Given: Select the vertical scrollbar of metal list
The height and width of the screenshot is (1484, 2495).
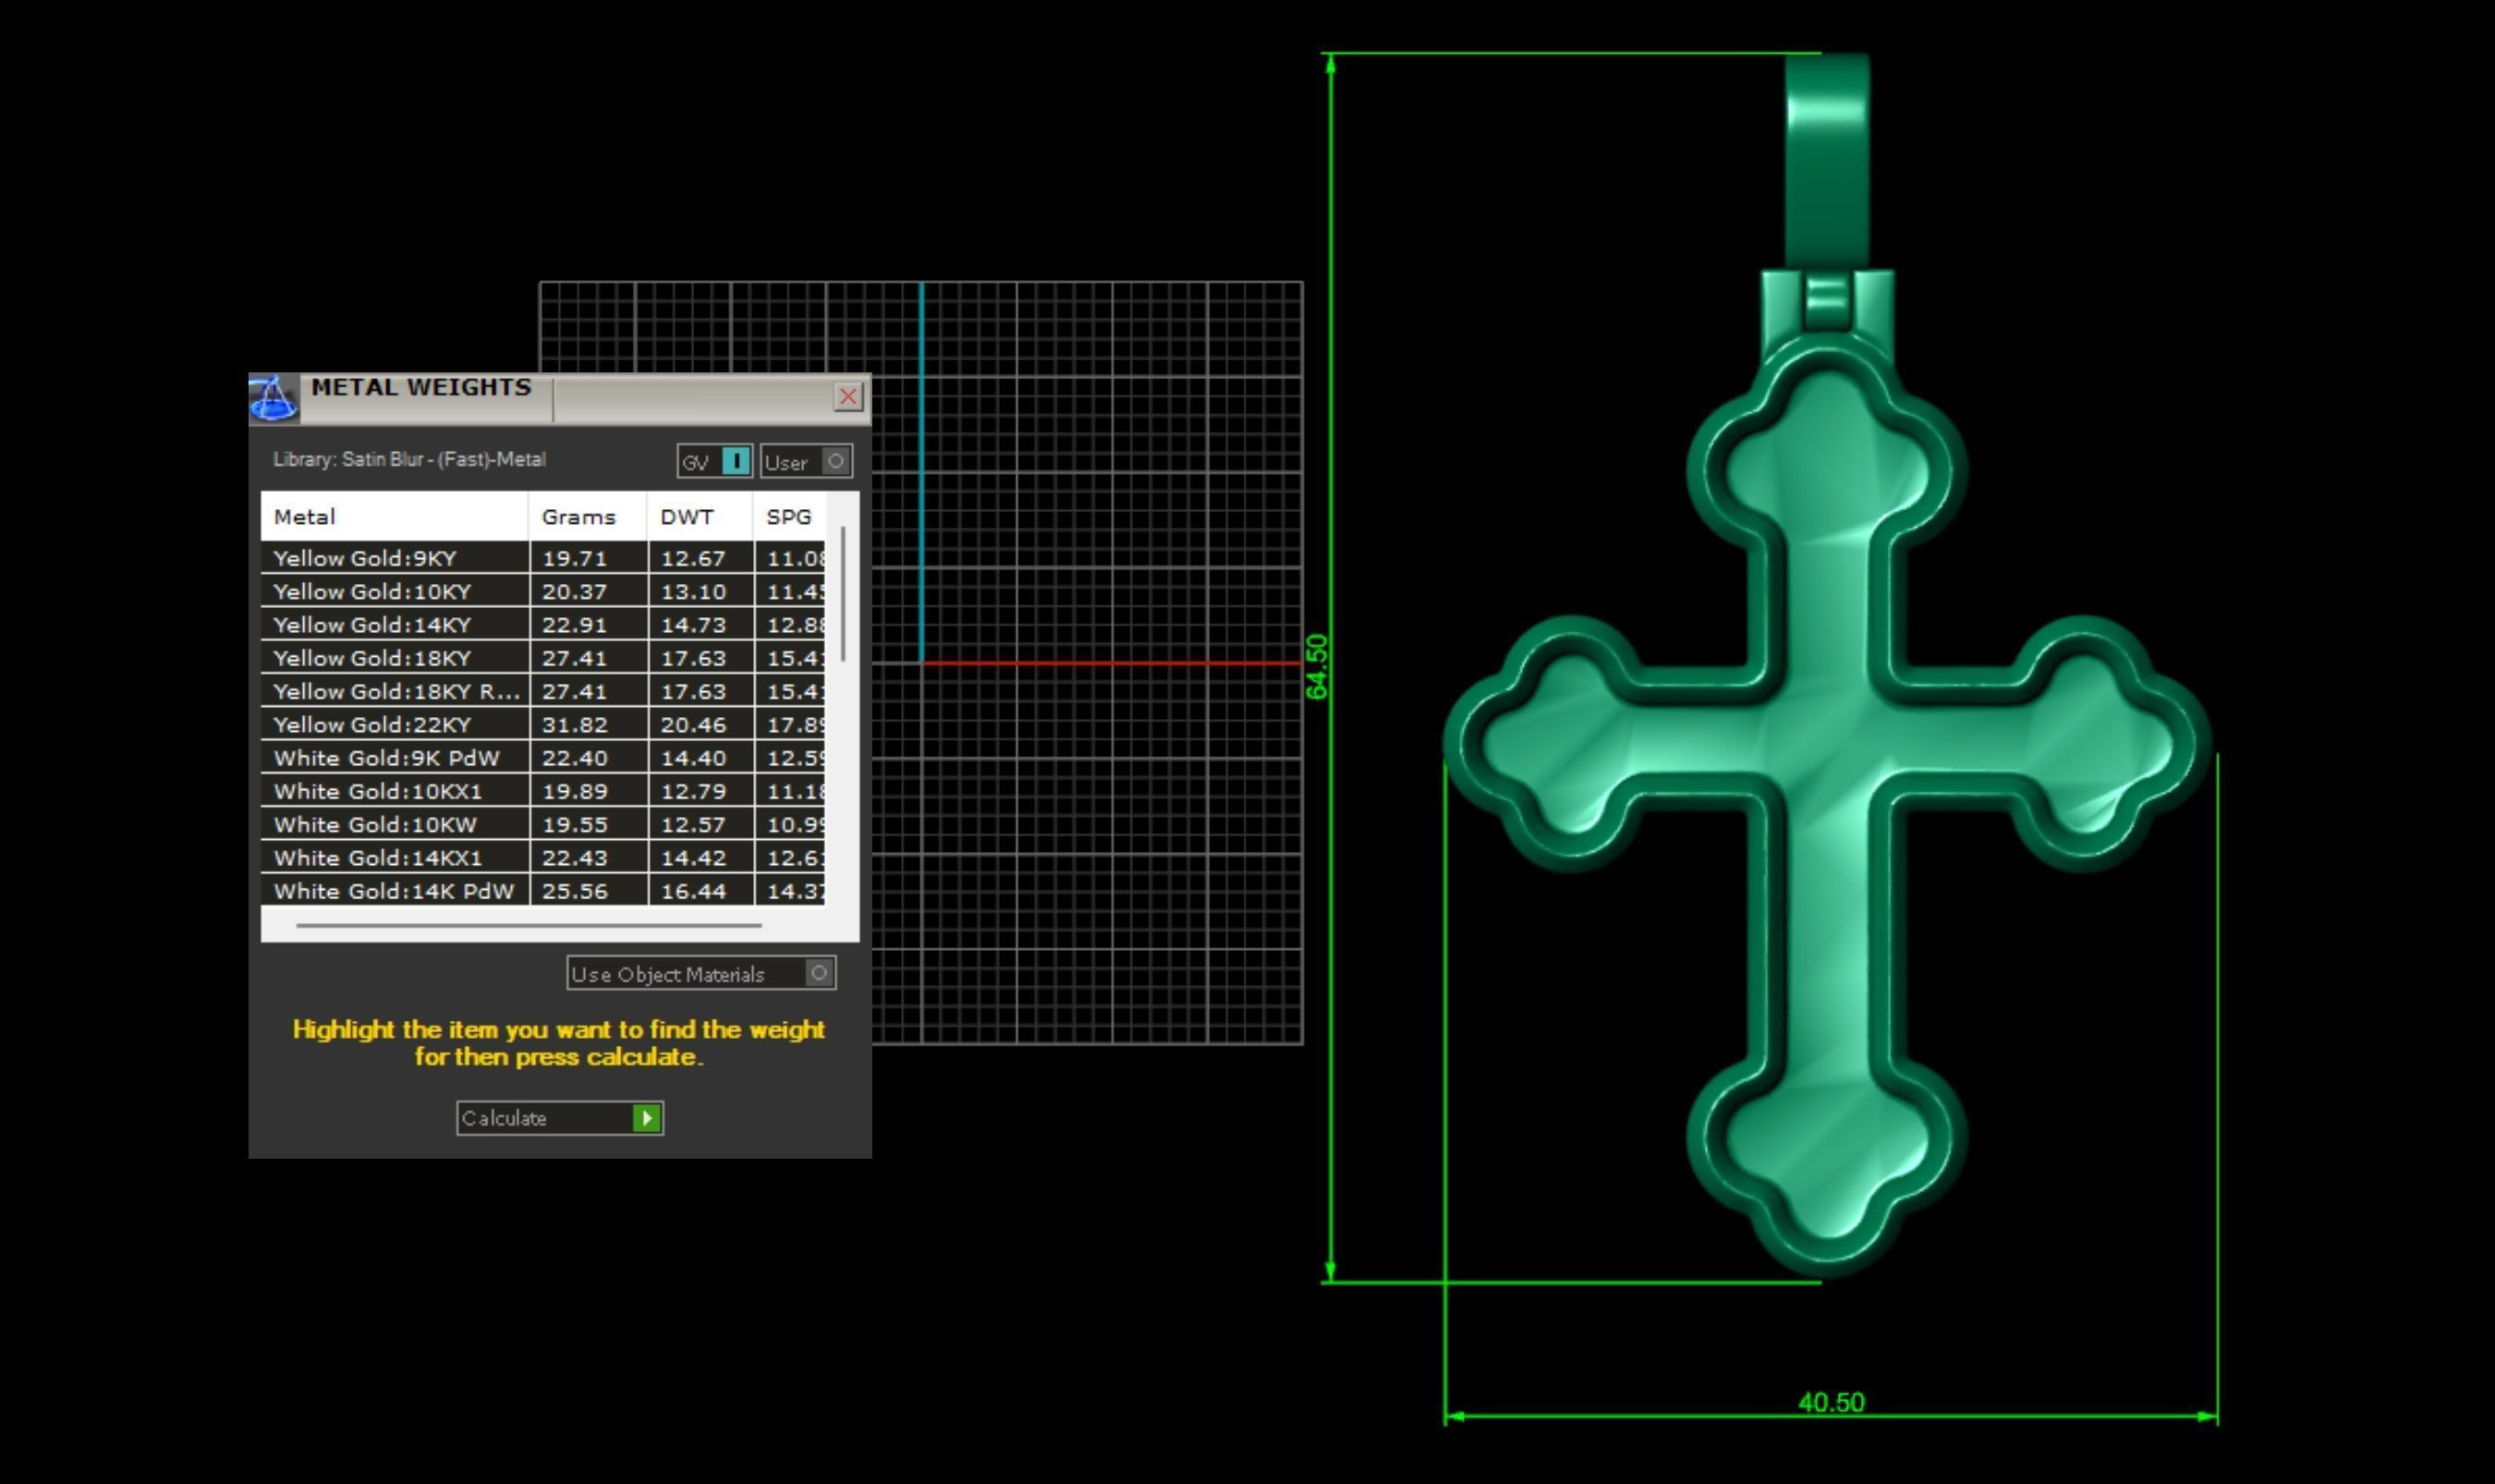Looking at the screenshot, I should 844,594.
